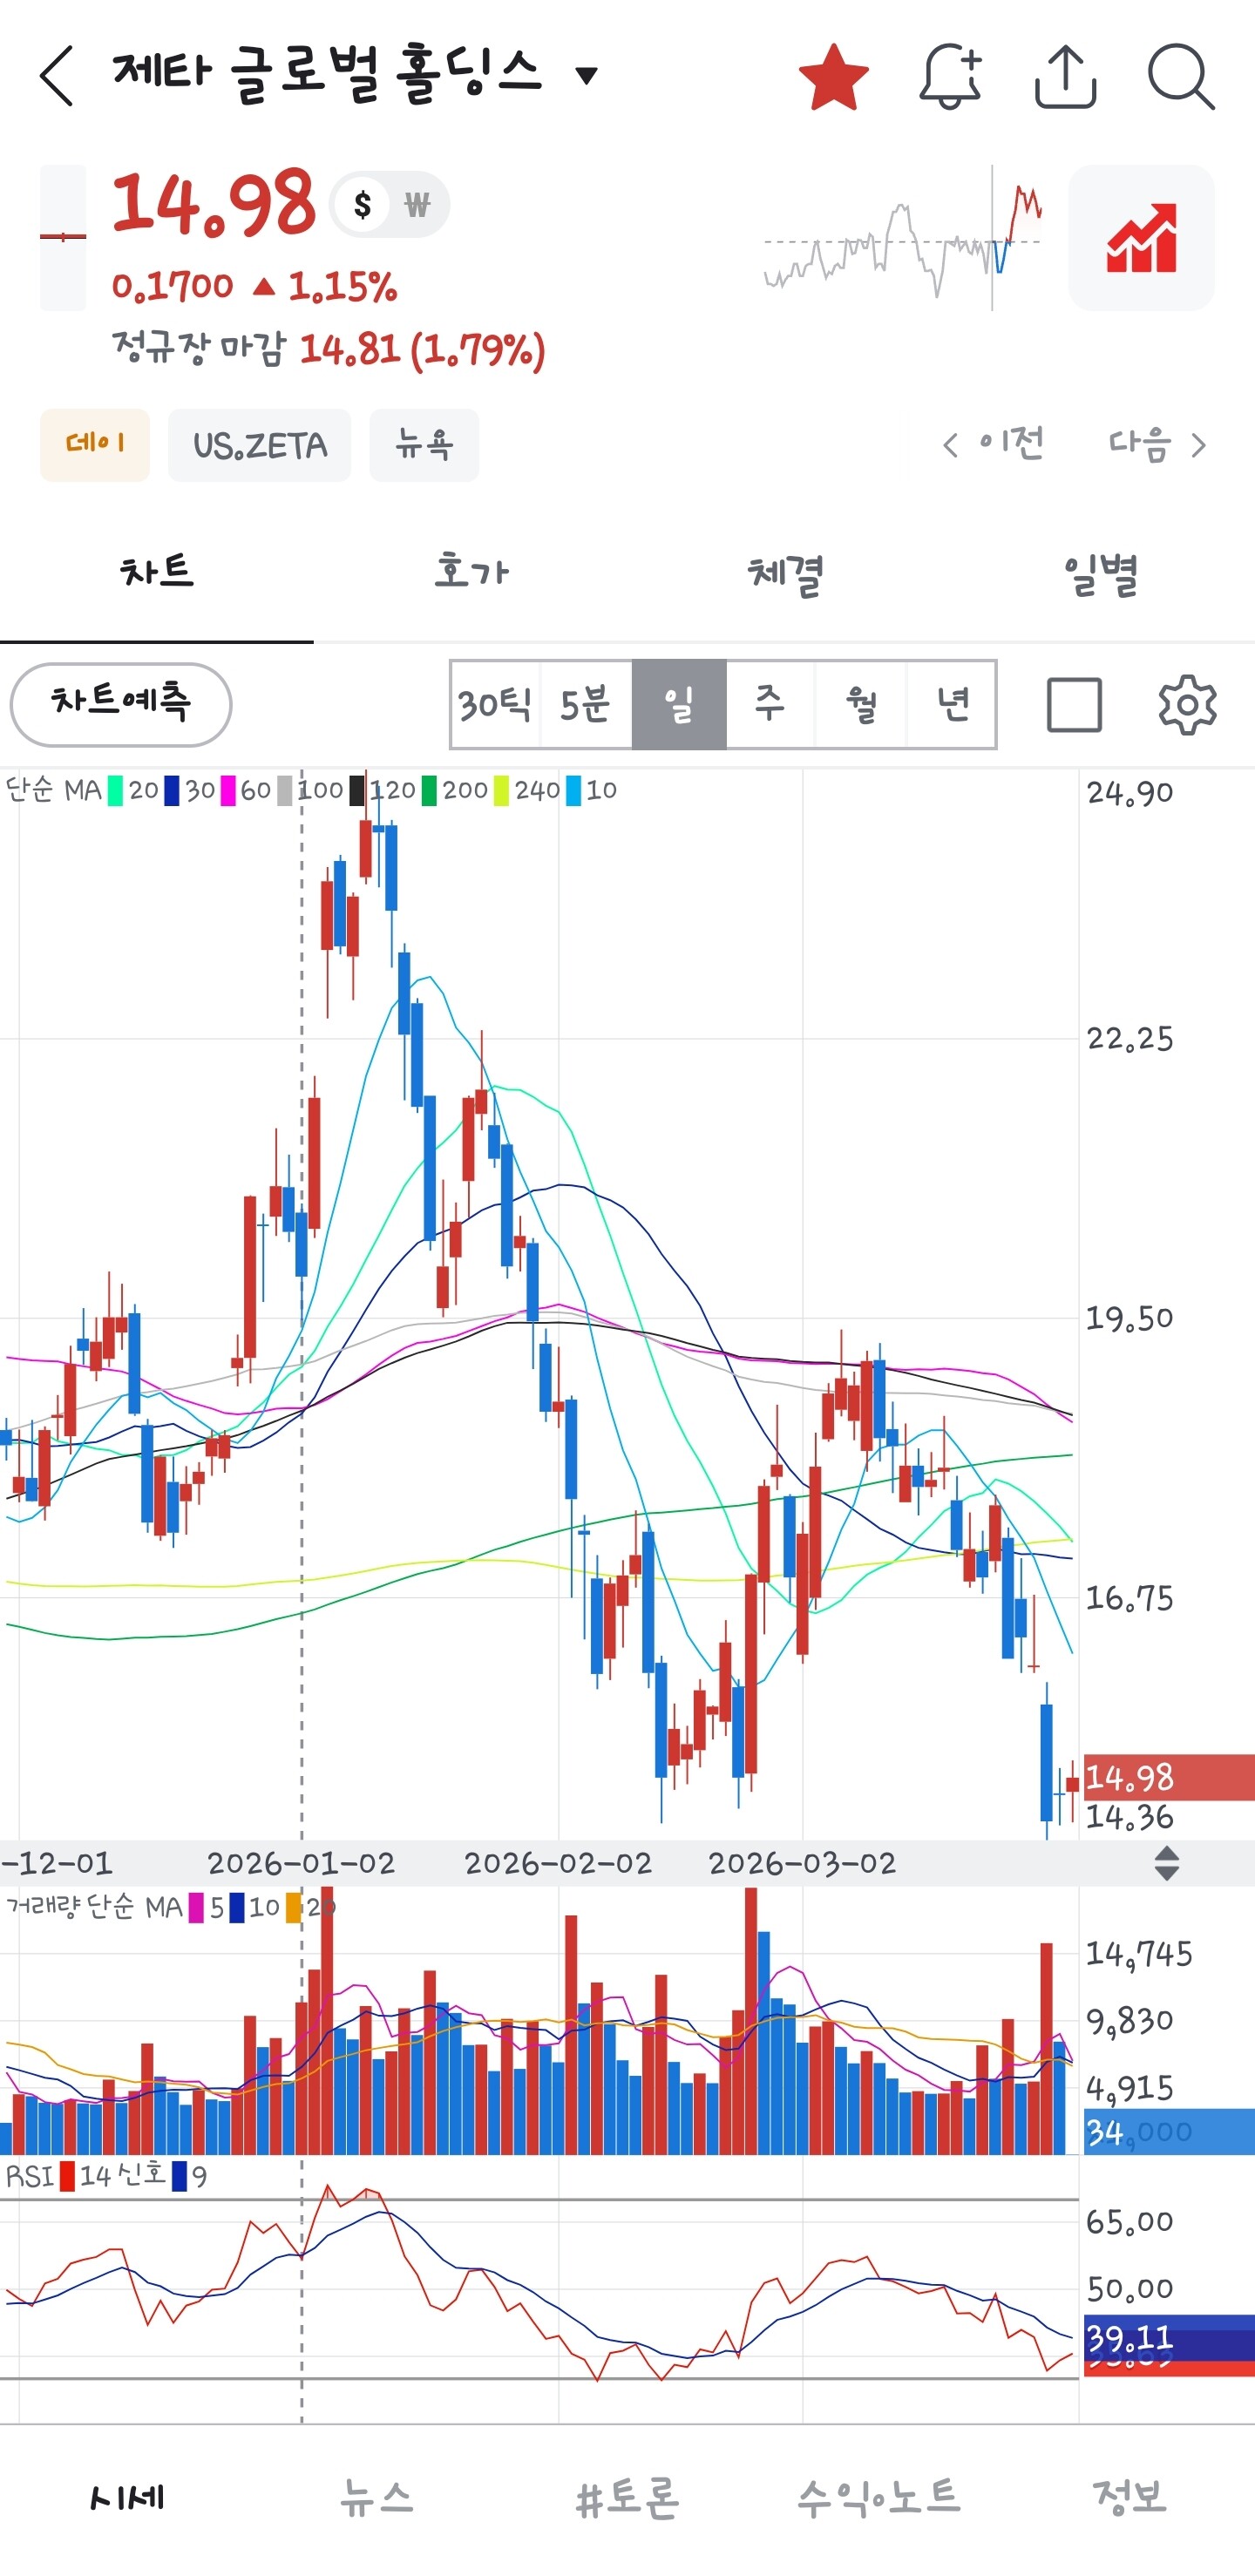Switch to the 차트 tab
Screen dimensions: 1255x2576
click(157, 572)
